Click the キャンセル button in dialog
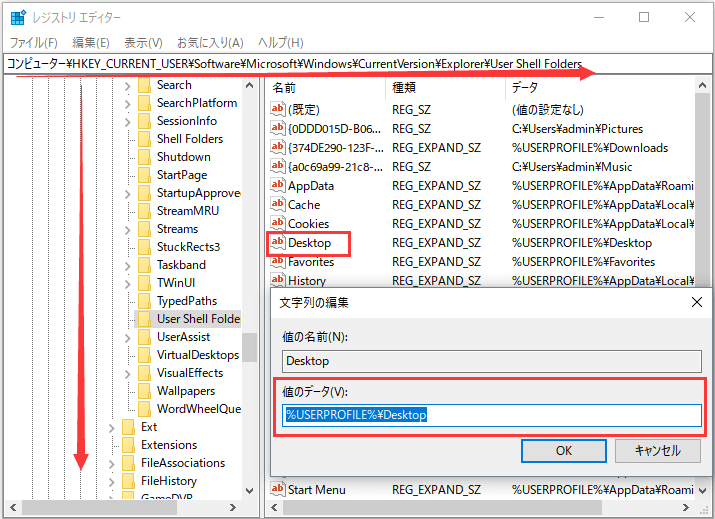715x519 pixels. (658, 451)
